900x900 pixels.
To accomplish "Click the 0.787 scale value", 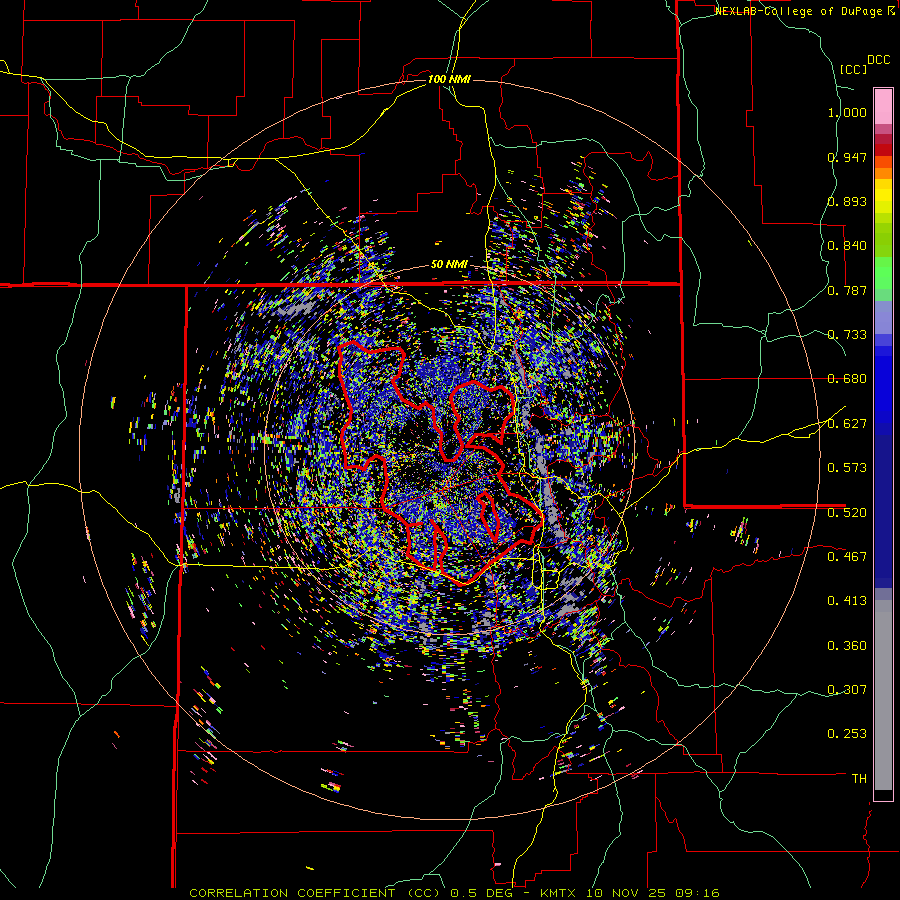I will click(847, 290).
